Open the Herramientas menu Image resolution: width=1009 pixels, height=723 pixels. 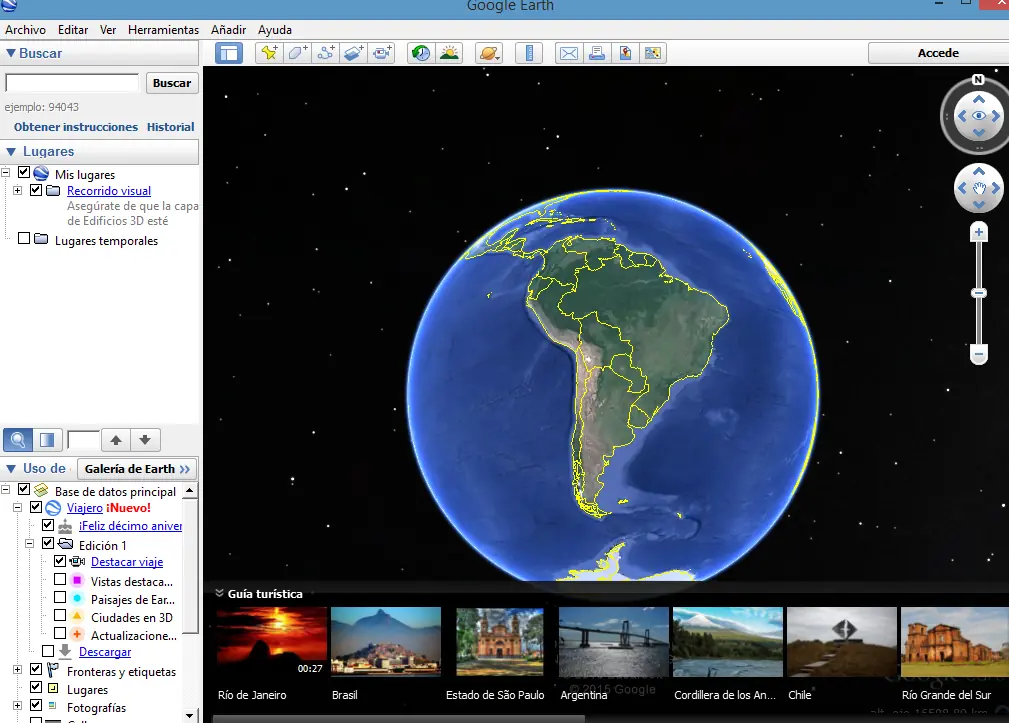tap(163, 30)
